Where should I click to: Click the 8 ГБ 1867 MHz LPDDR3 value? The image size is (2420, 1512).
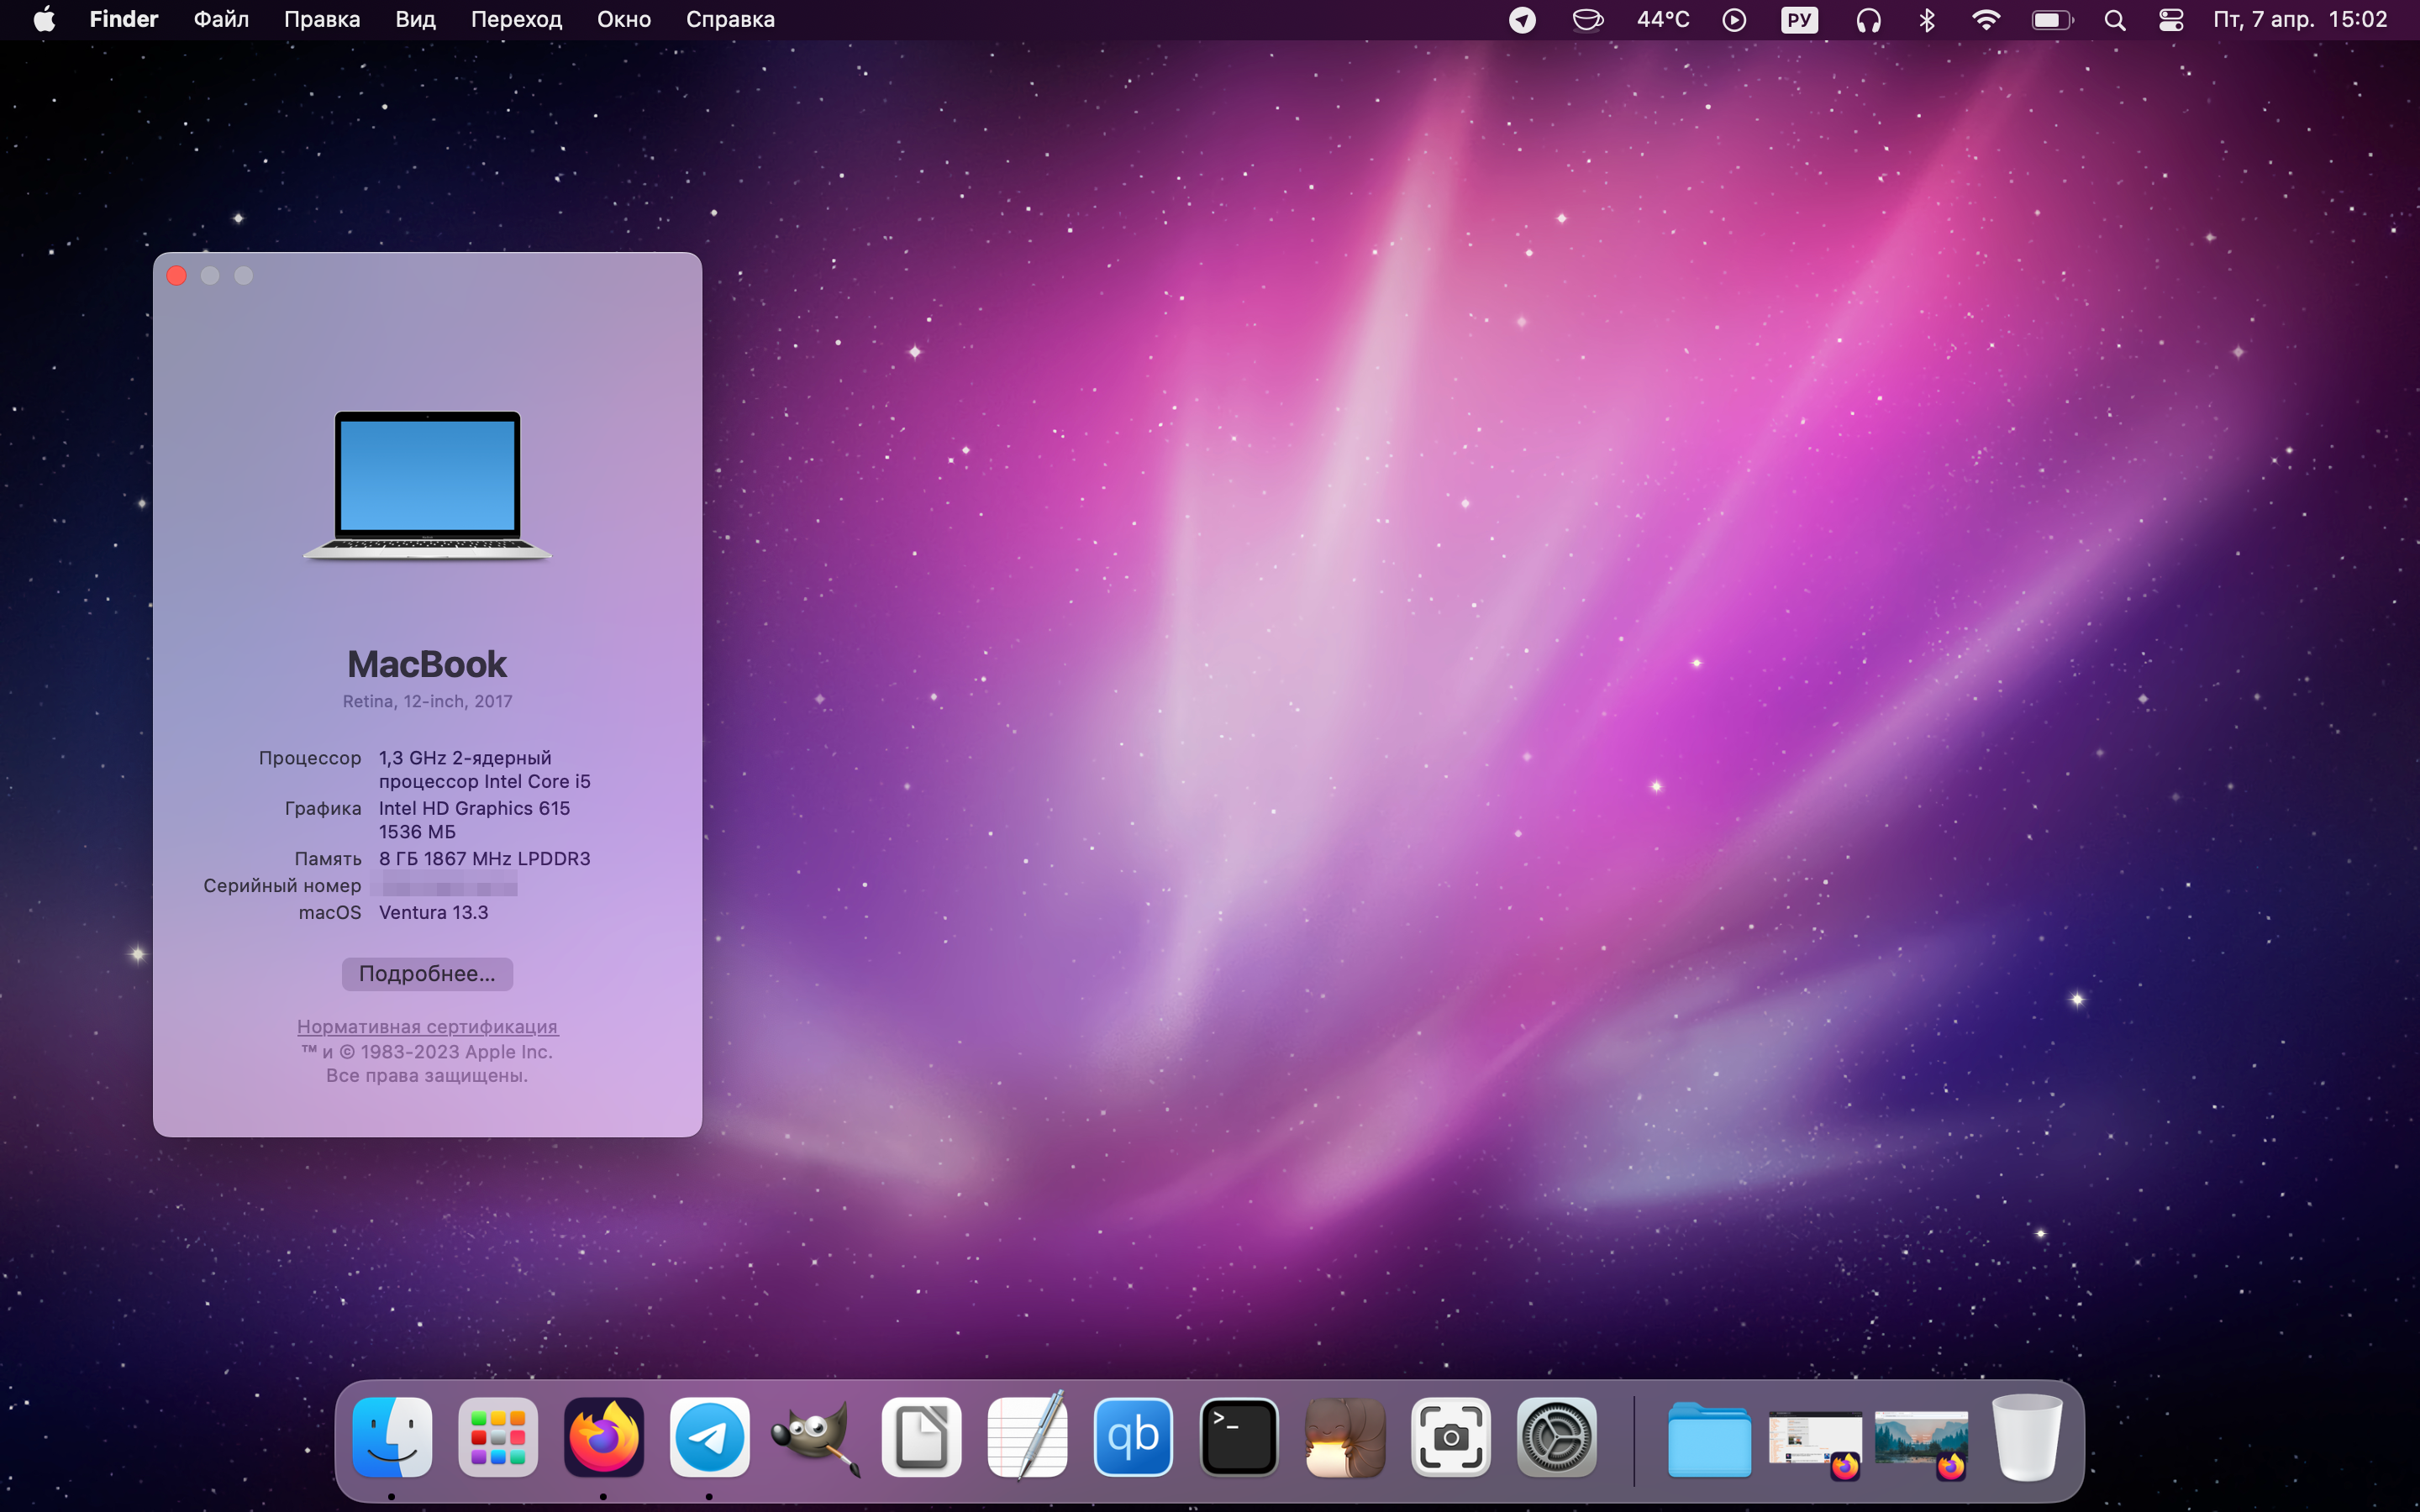point(484,858)
